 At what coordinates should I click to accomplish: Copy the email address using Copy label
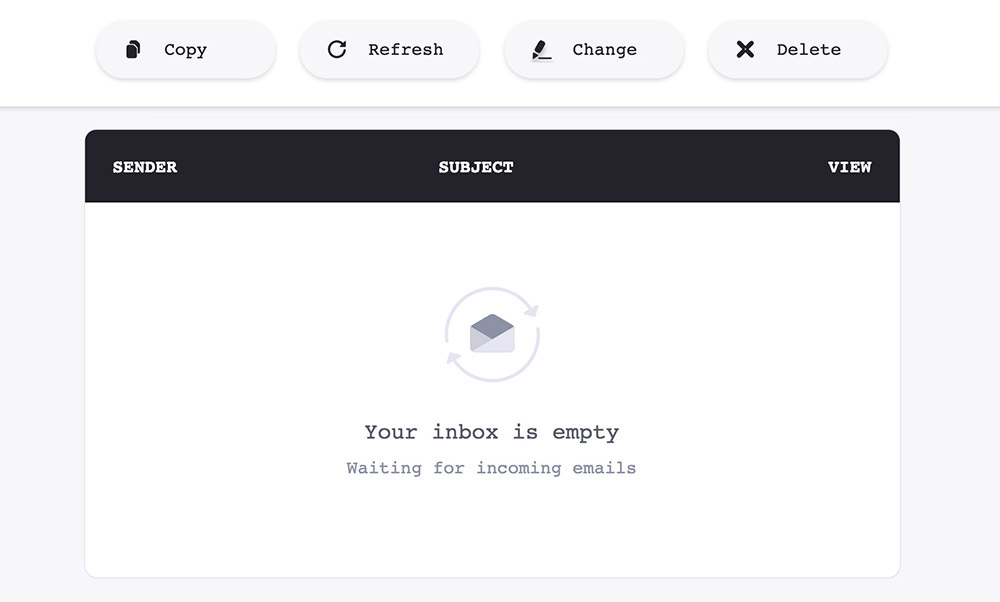185,50
